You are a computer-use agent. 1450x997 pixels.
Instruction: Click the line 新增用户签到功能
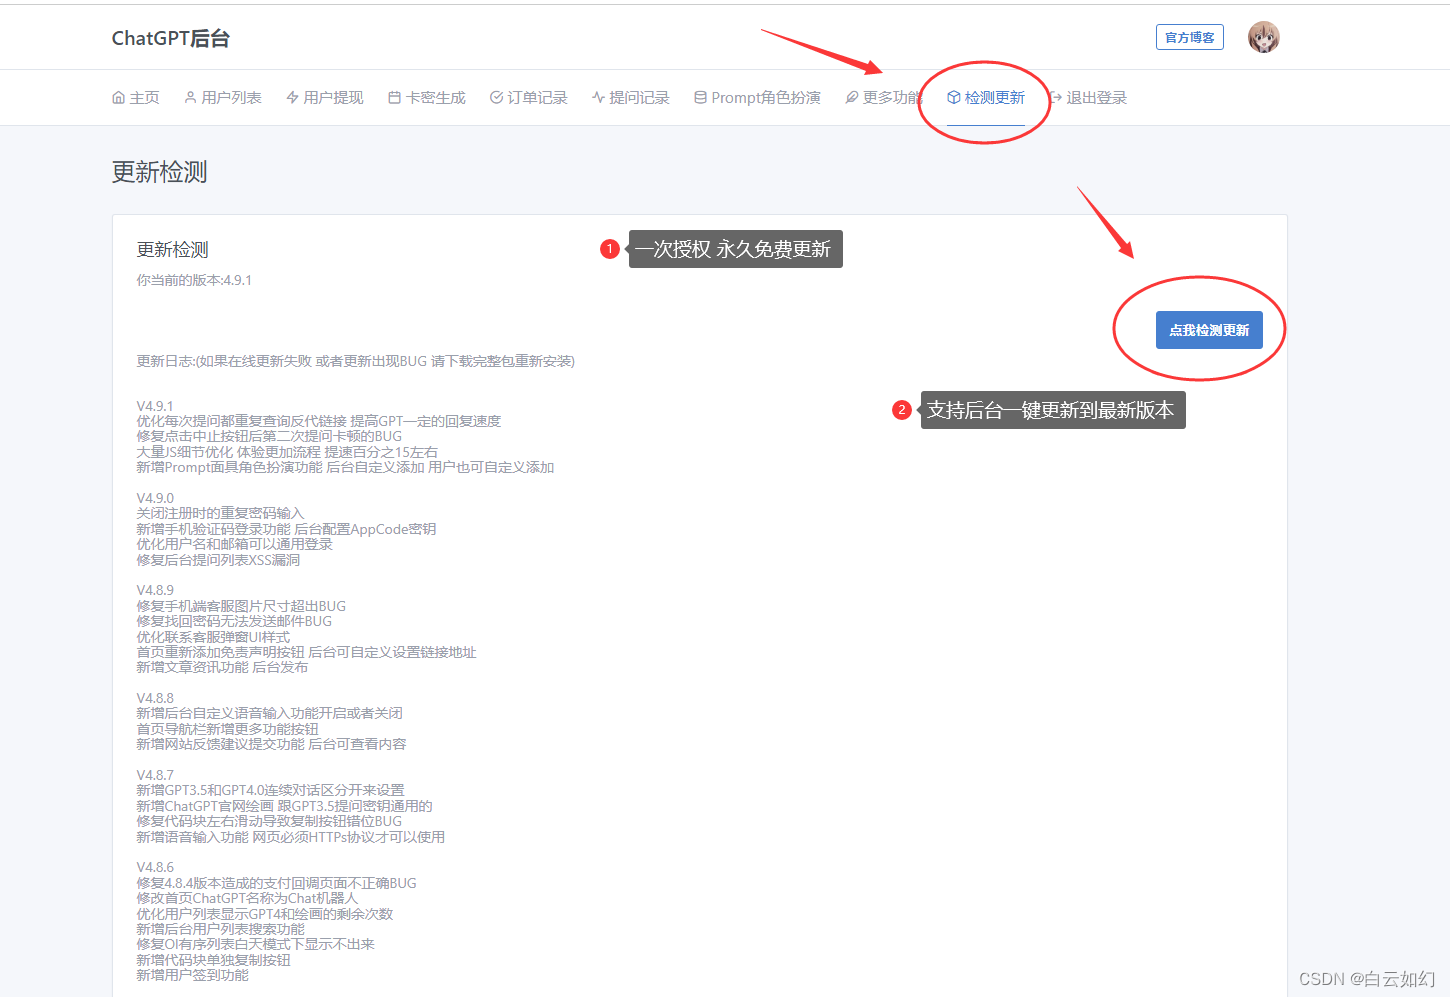coord(193,975)
